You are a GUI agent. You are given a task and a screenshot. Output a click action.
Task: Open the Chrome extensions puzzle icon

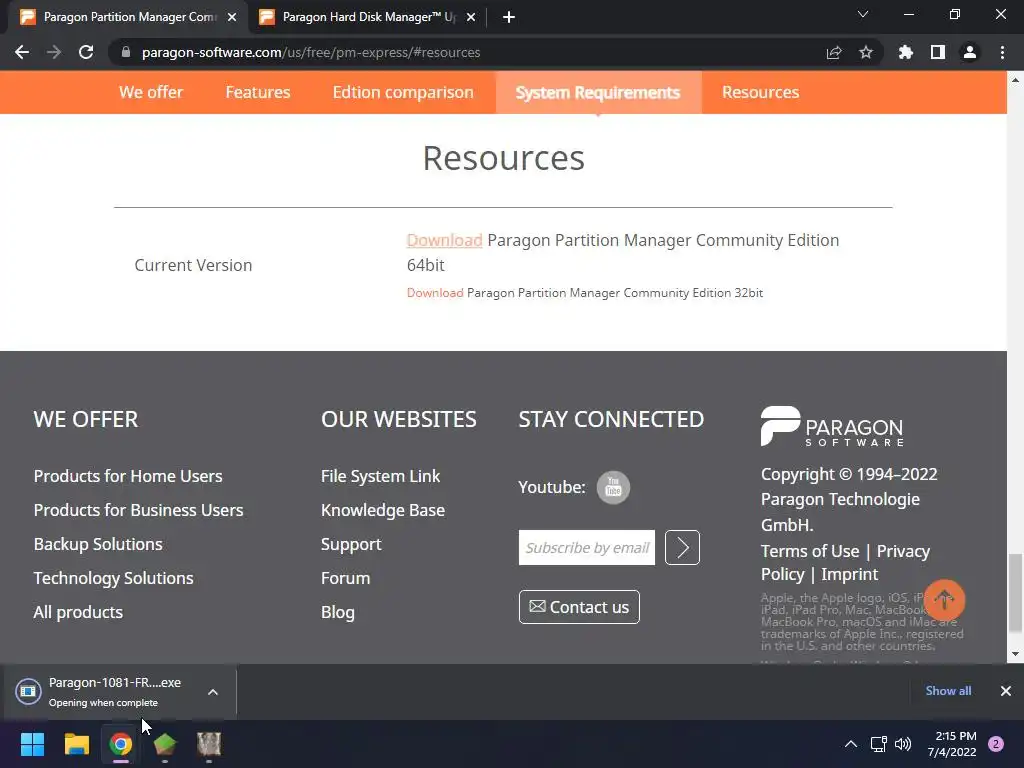(905, 52)
